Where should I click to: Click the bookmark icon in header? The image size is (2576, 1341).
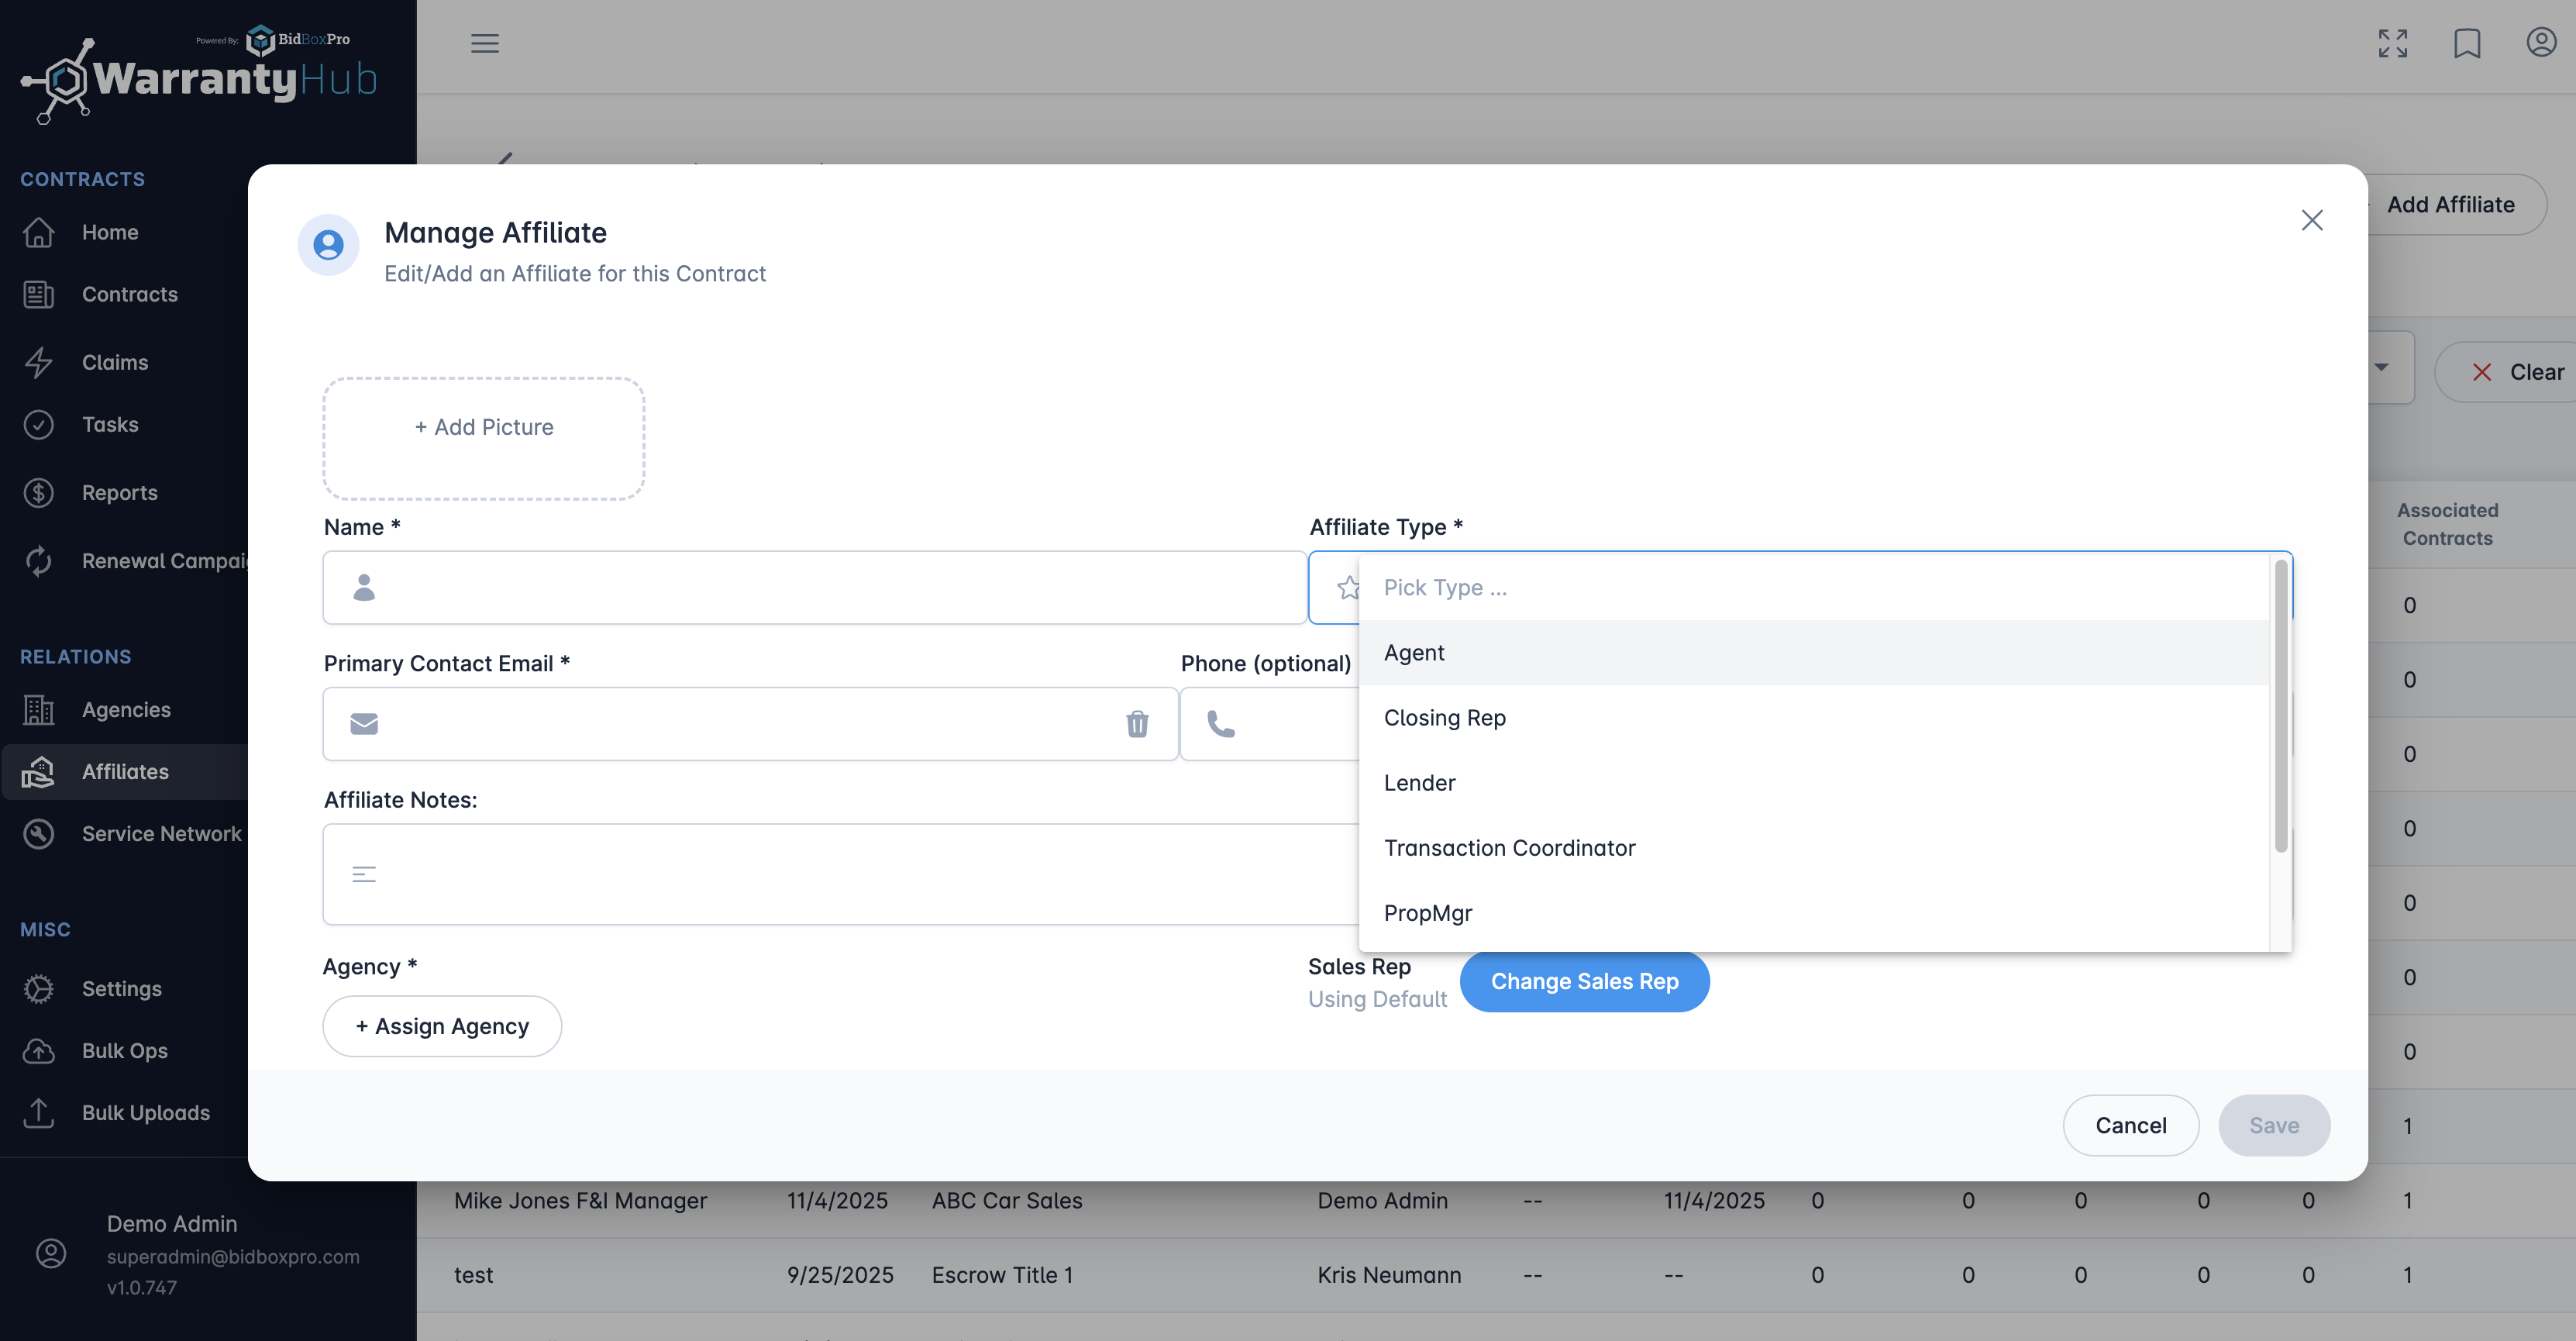(x=2467, y=43)
